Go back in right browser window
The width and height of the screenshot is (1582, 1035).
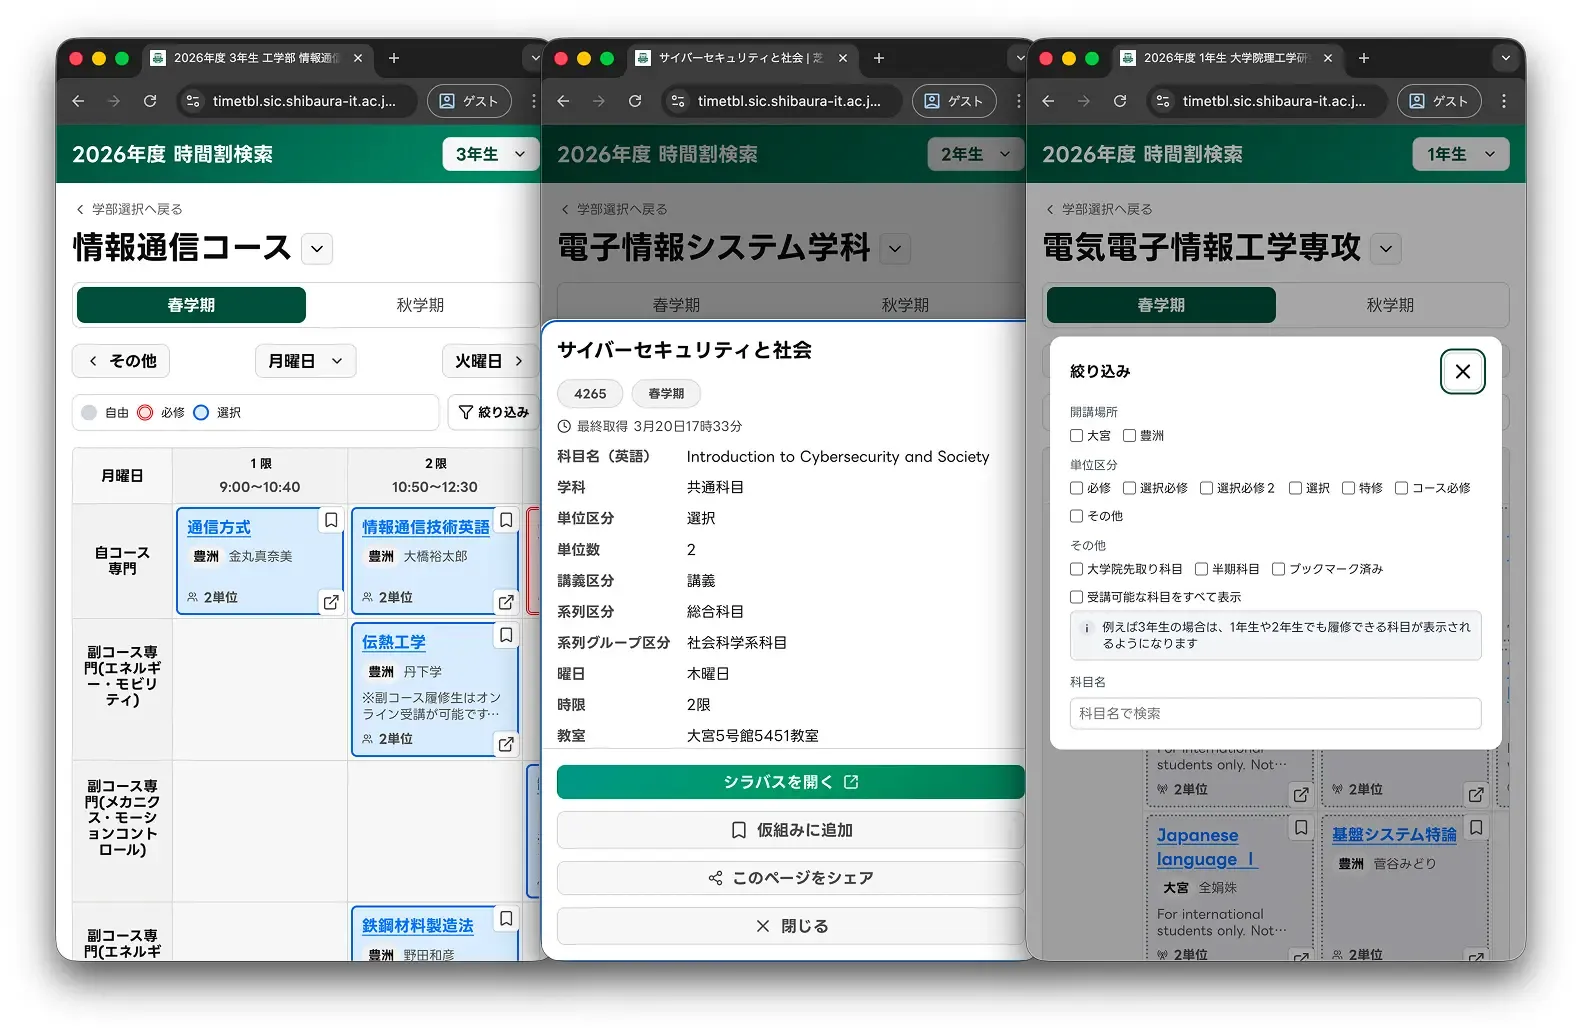tap(1048, 101)
